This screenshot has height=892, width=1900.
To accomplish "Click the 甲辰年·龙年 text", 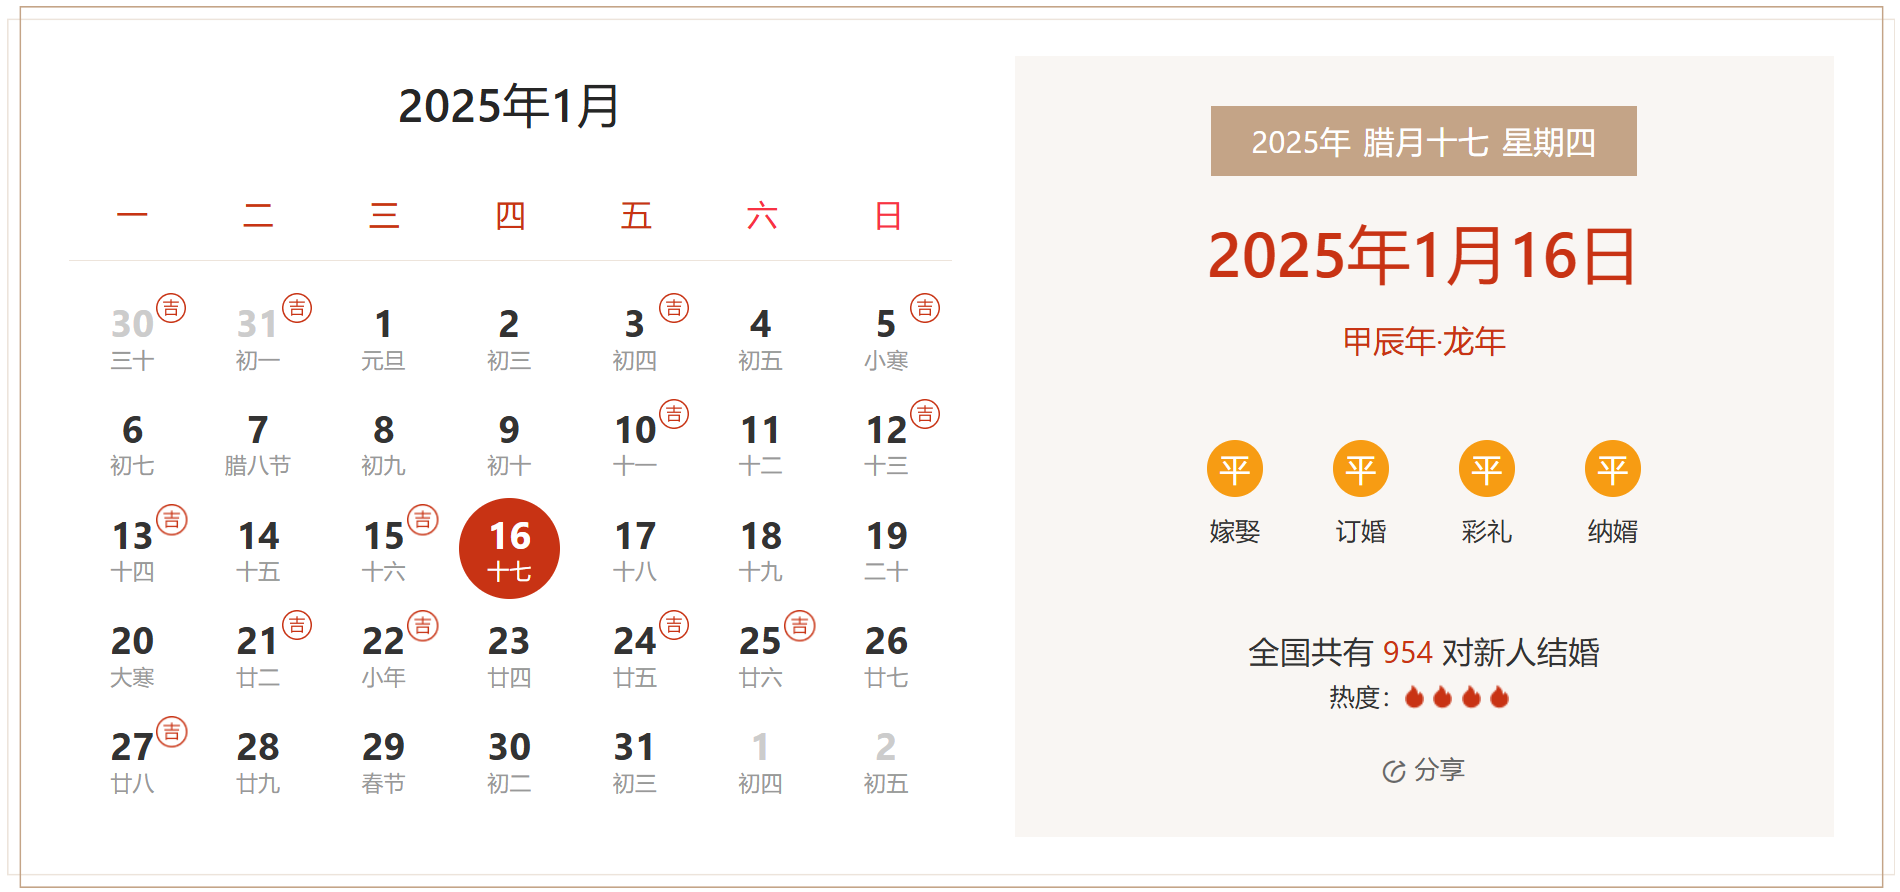I will click(x=1424, y=342).
